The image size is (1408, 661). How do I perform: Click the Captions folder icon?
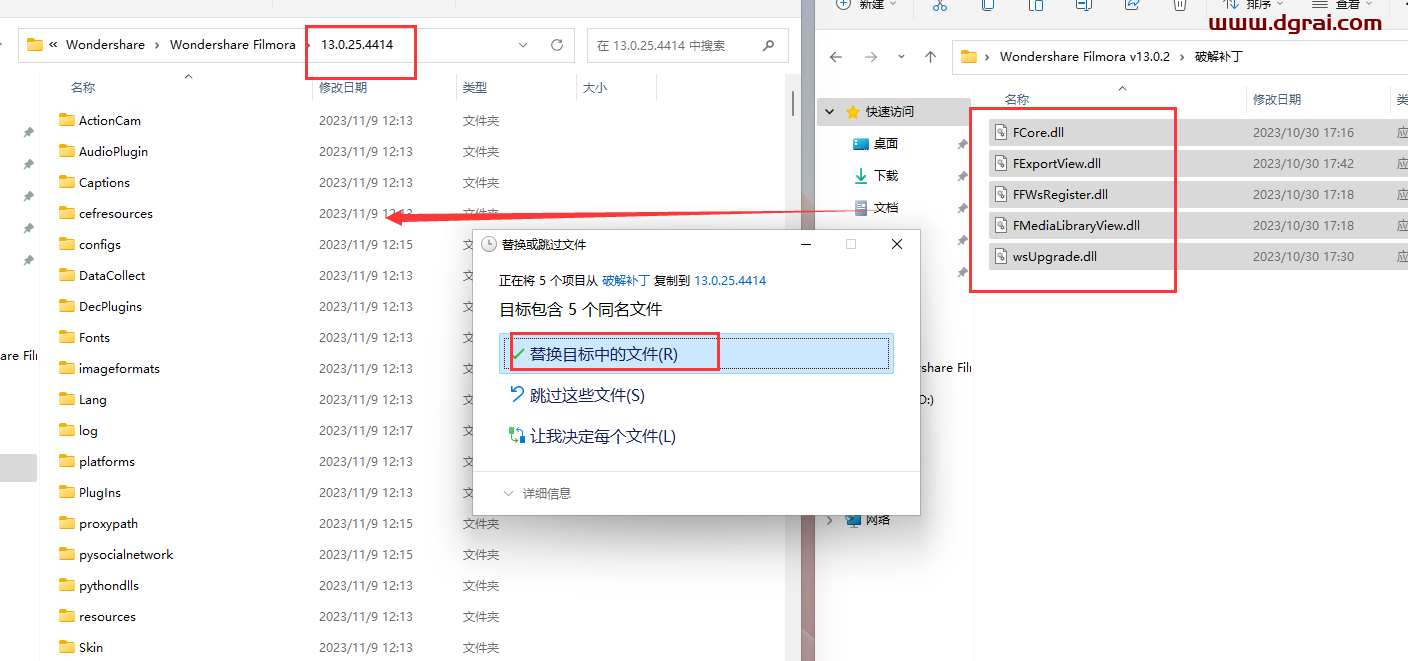67,182
